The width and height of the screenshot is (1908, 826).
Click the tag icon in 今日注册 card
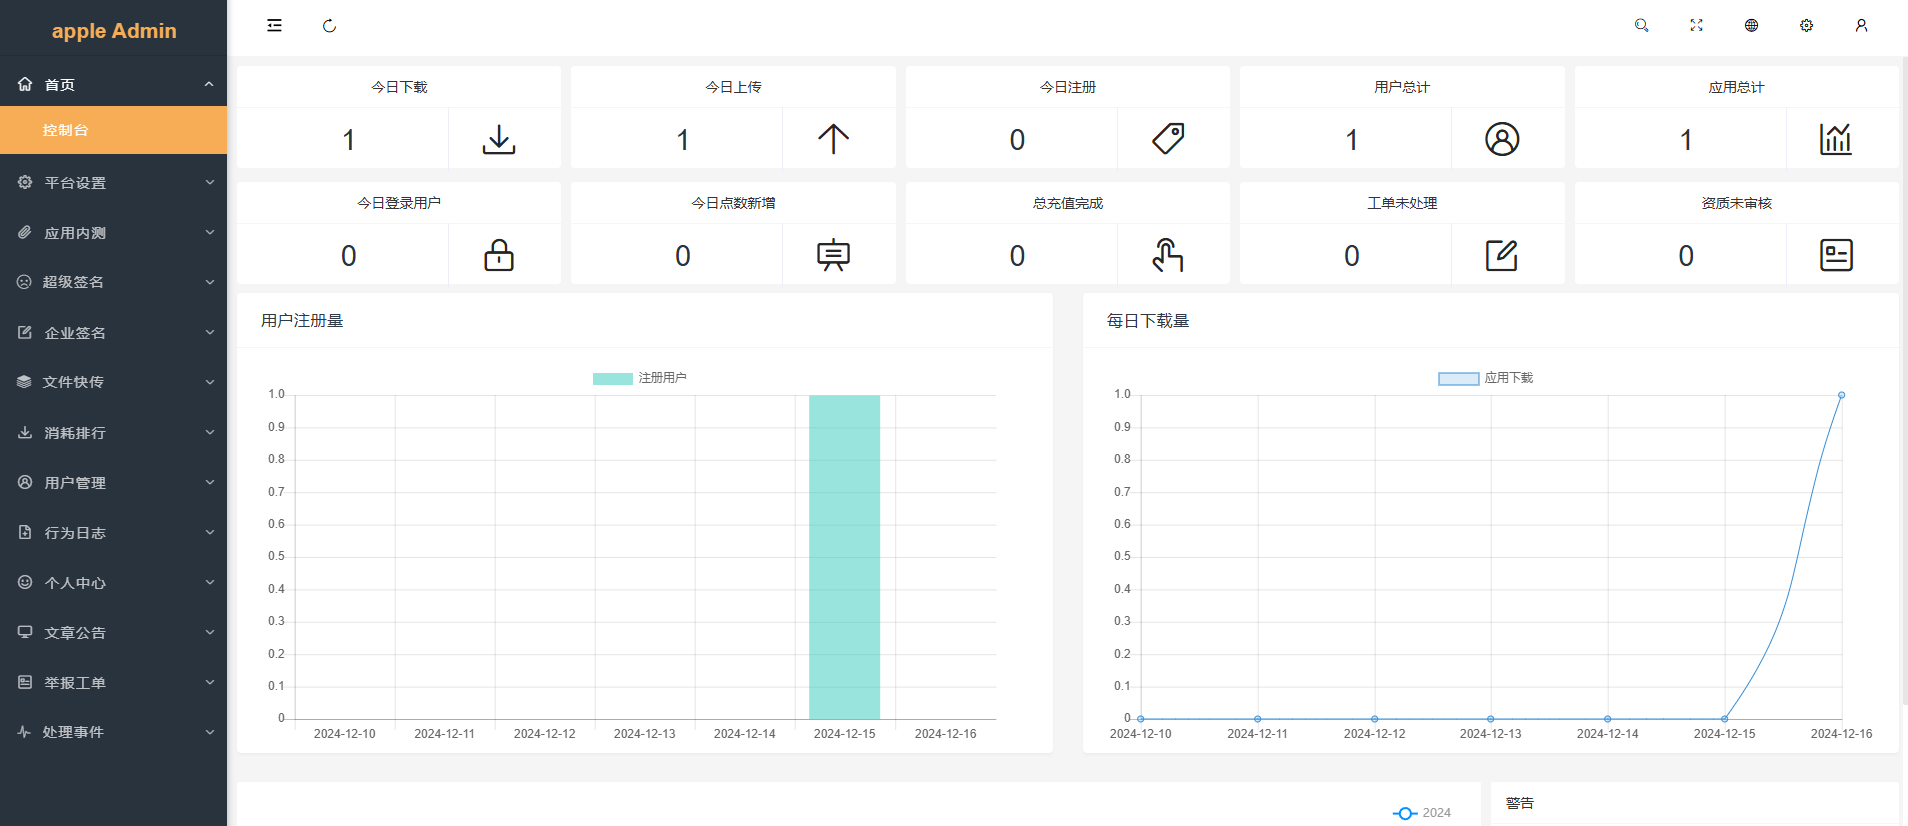point(1168,139)
